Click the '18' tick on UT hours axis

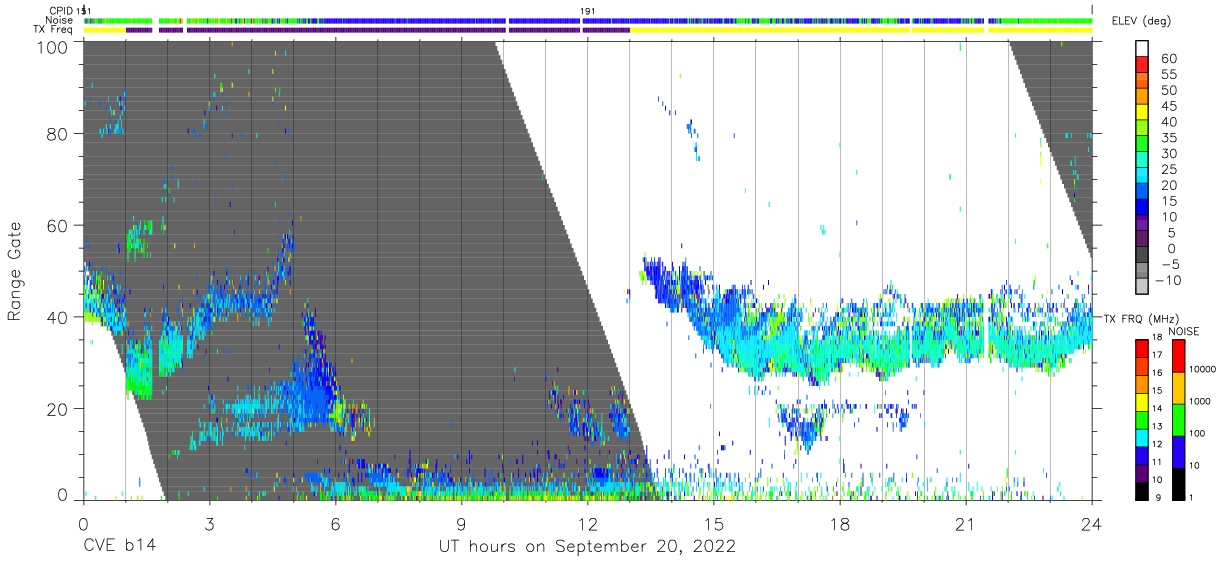coord(839,523)
